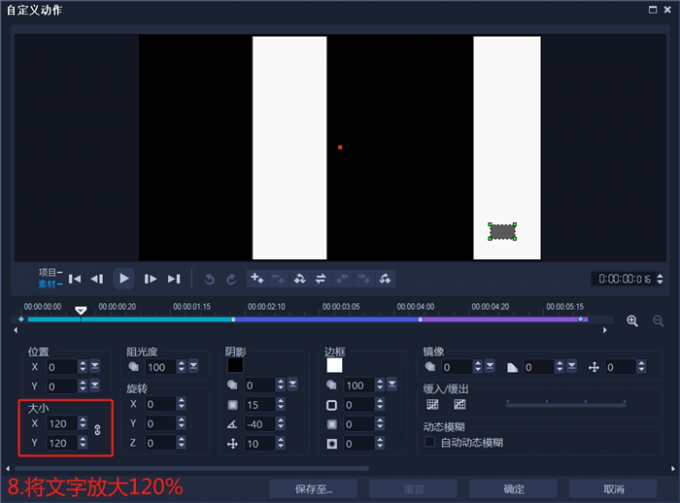Open the shadow opacity slider dropdown
This screenshot has height=503, width=680.
tap(293, 384)
